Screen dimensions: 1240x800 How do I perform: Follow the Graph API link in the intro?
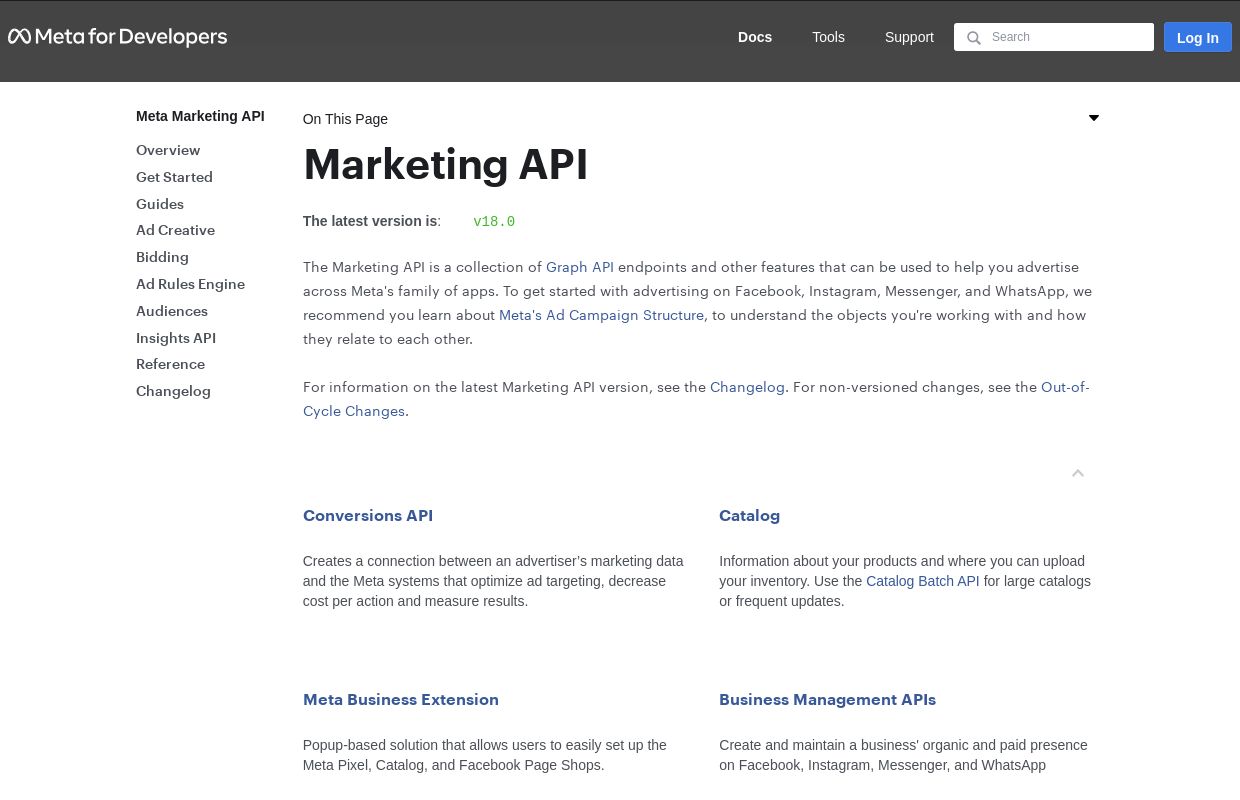point(580,267)
